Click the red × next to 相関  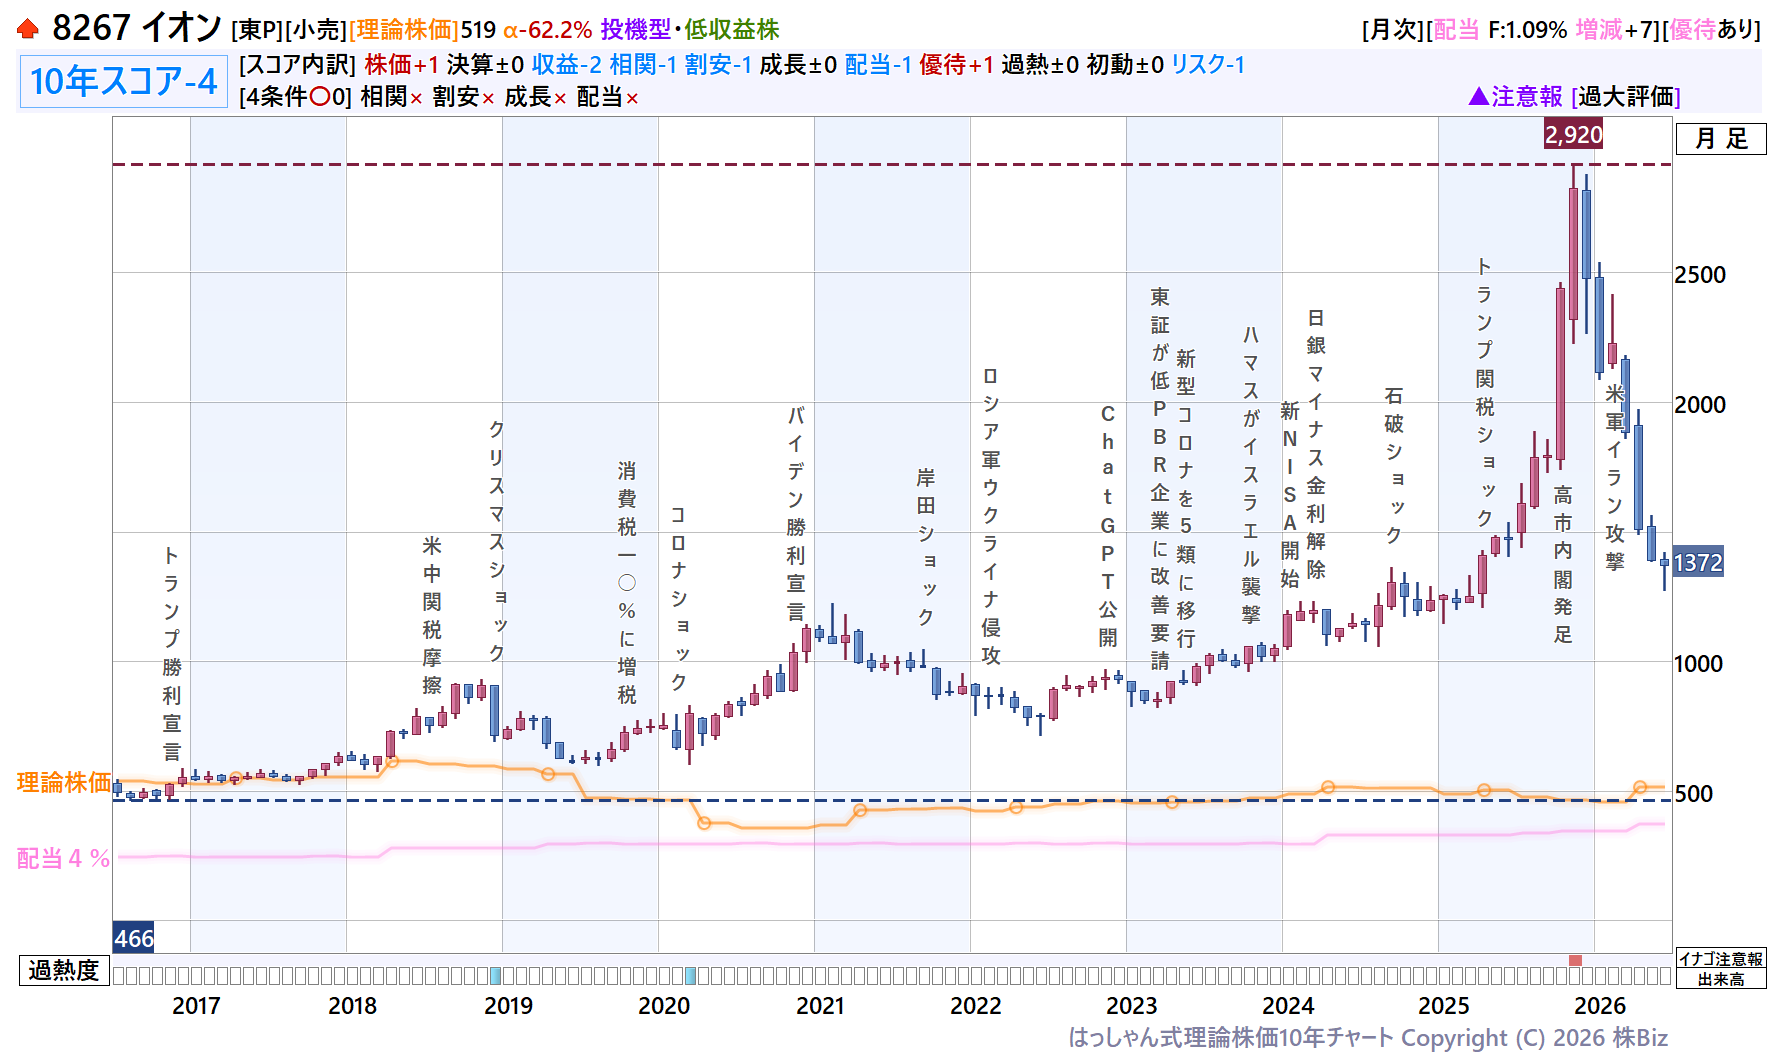point(416,98)
